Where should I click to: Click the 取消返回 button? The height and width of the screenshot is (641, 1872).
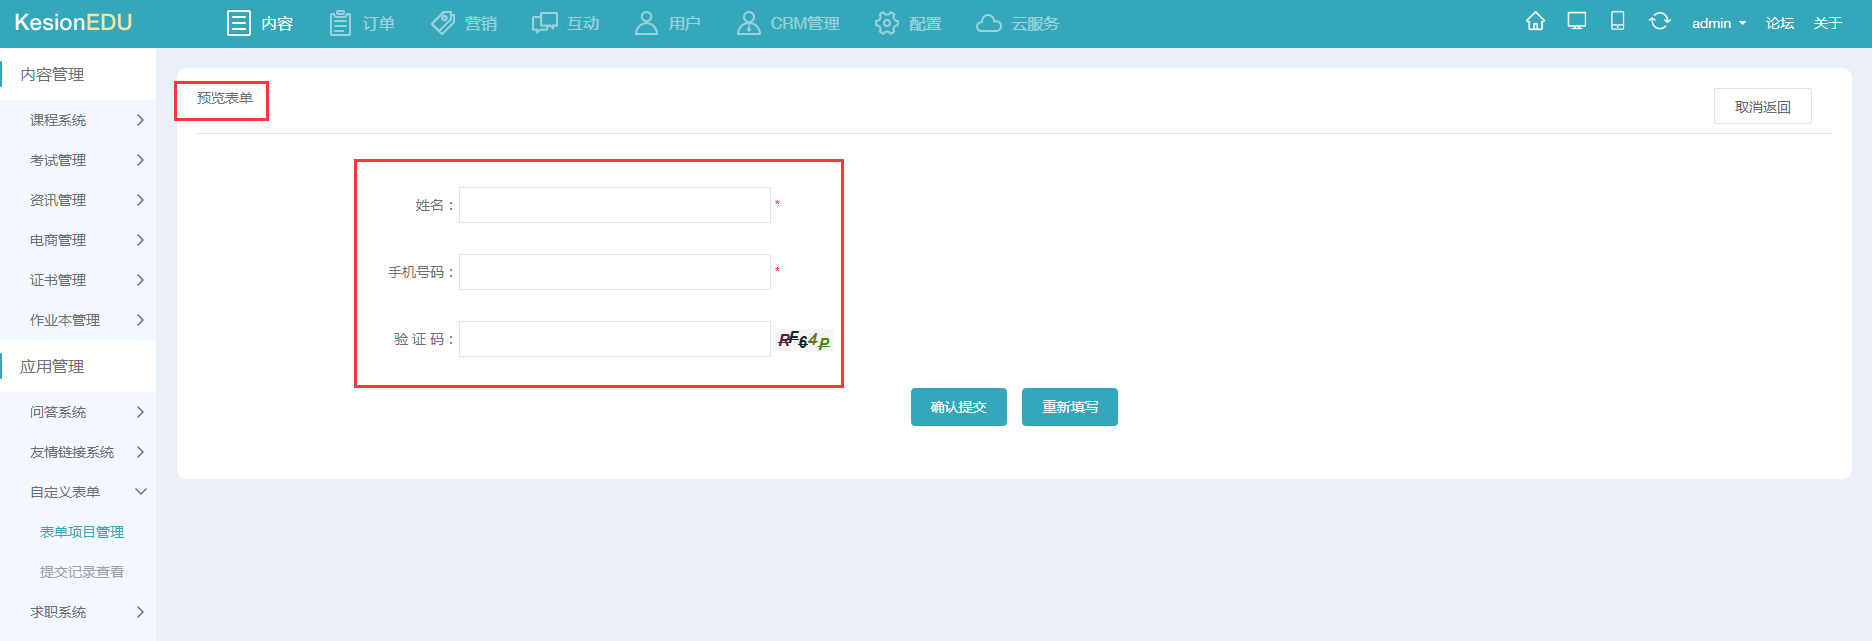[x=1762, y=107]
